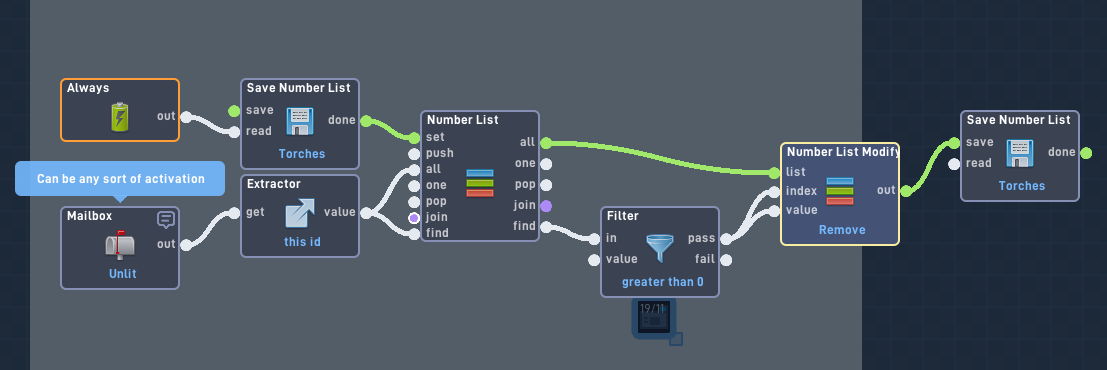The width and height of the screenshot is (1107, 370).
Task: Click the green battery icon in Always node
Action: click(120, 117)
